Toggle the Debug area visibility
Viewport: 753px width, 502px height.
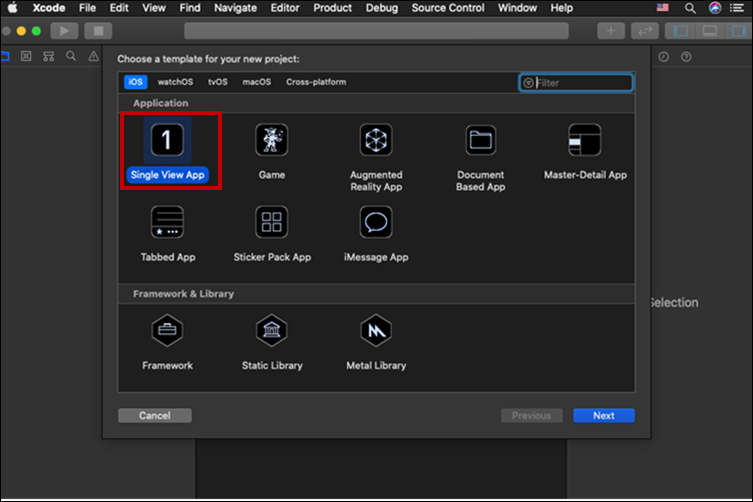coord(709,31)
